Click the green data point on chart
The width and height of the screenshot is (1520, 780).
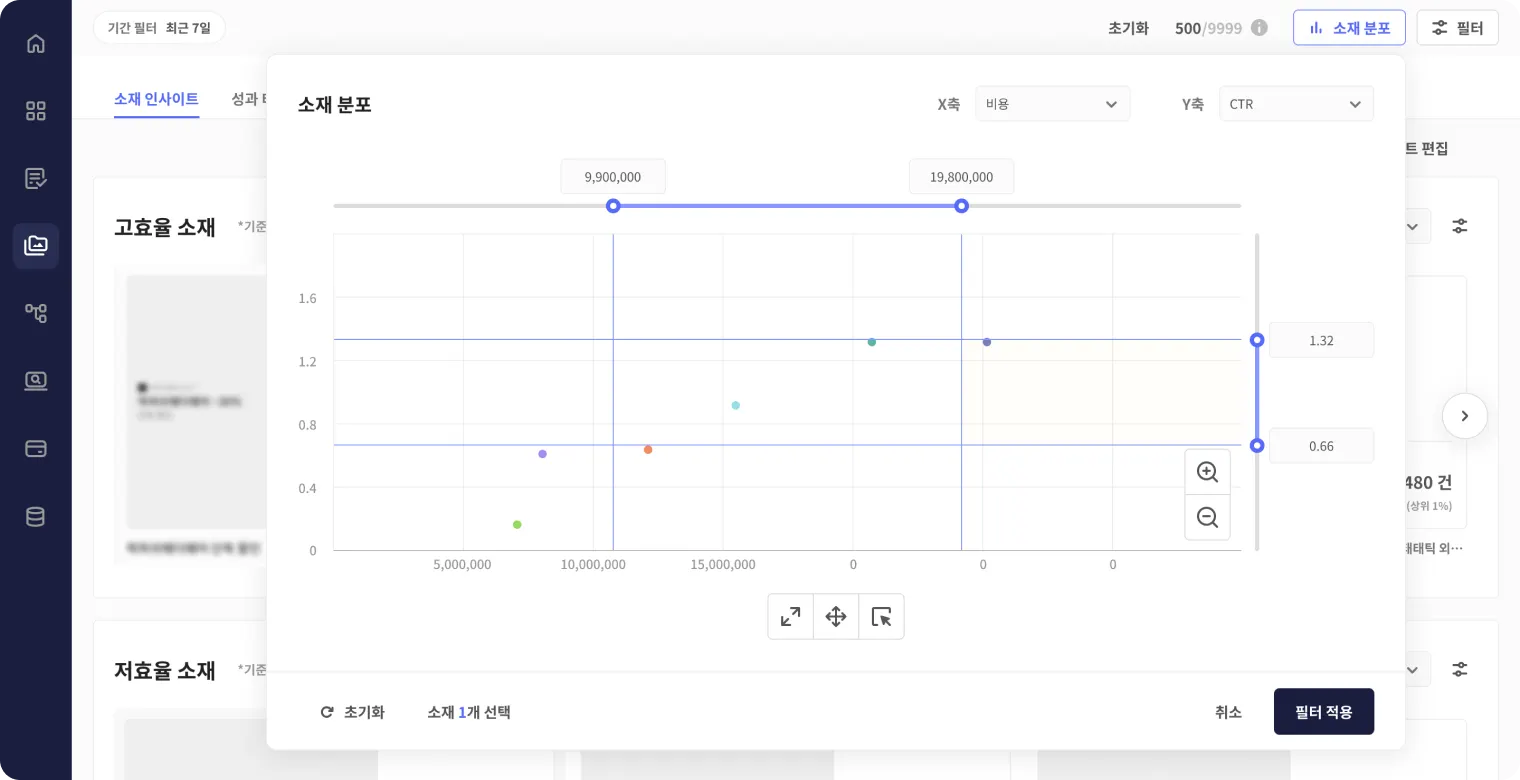pyautogui.click(x=517, y=525)
